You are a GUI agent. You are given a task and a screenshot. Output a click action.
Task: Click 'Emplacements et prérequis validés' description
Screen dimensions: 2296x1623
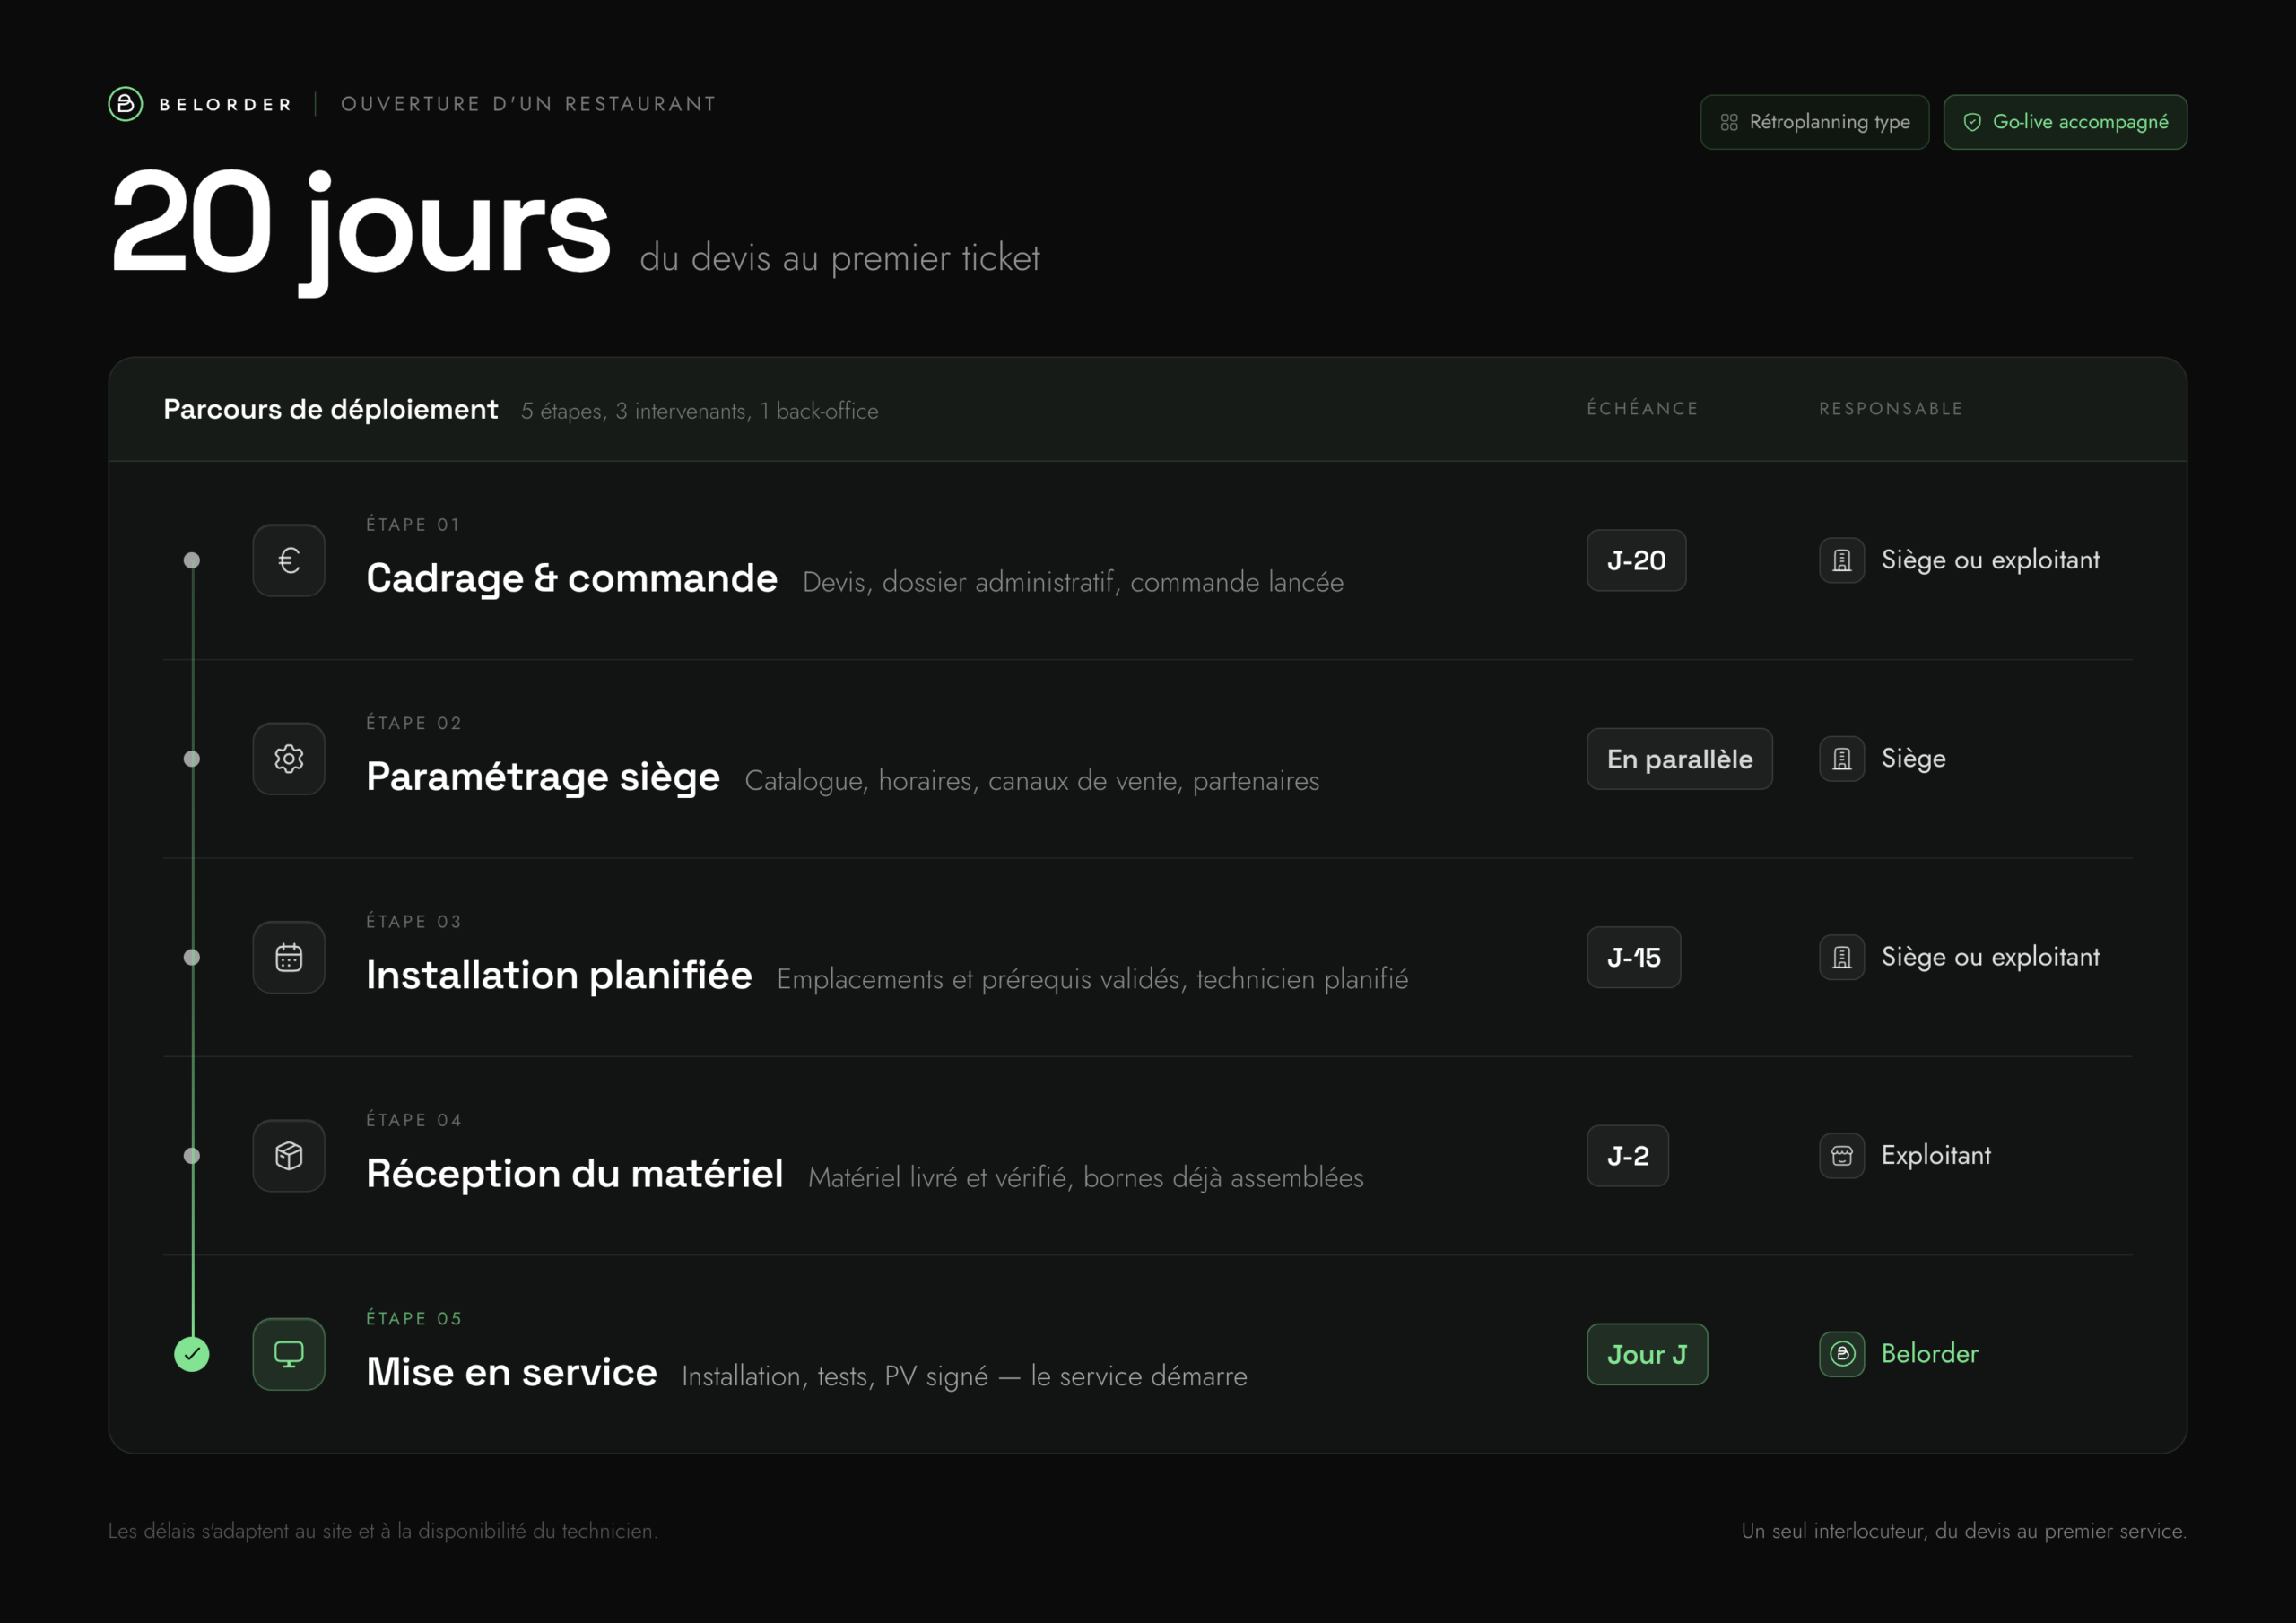1093,979
